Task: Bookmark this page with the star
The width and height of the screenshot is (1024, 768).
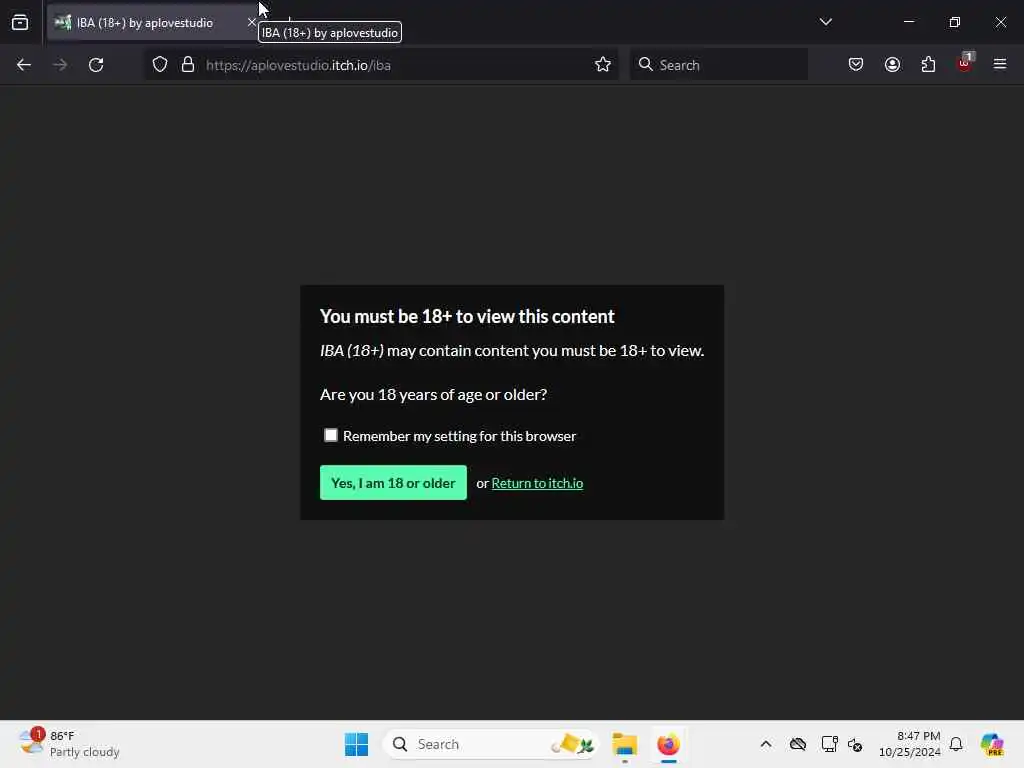Action: pyautogui.click(x=603, y=65)
